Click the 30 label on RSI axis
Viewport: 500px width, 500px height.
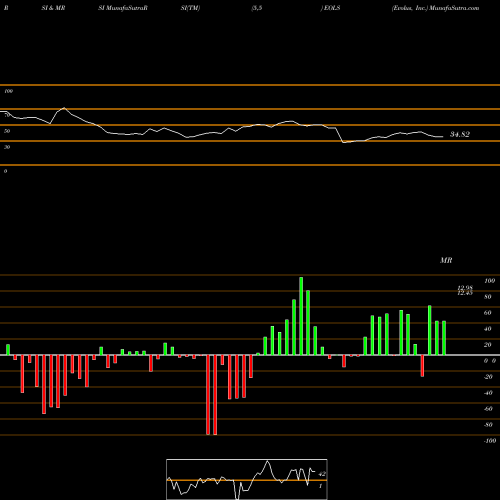coord(7,147)
